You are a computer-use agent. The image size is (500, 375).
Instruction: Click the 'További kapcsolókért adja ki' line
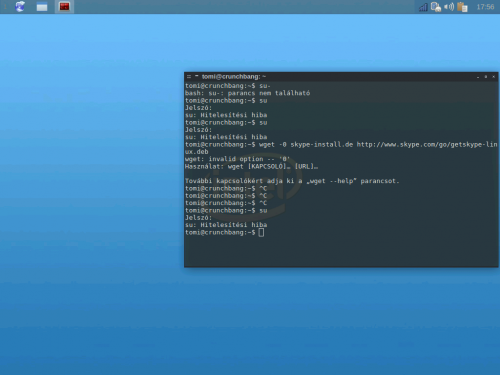click(x=292, y=181)
